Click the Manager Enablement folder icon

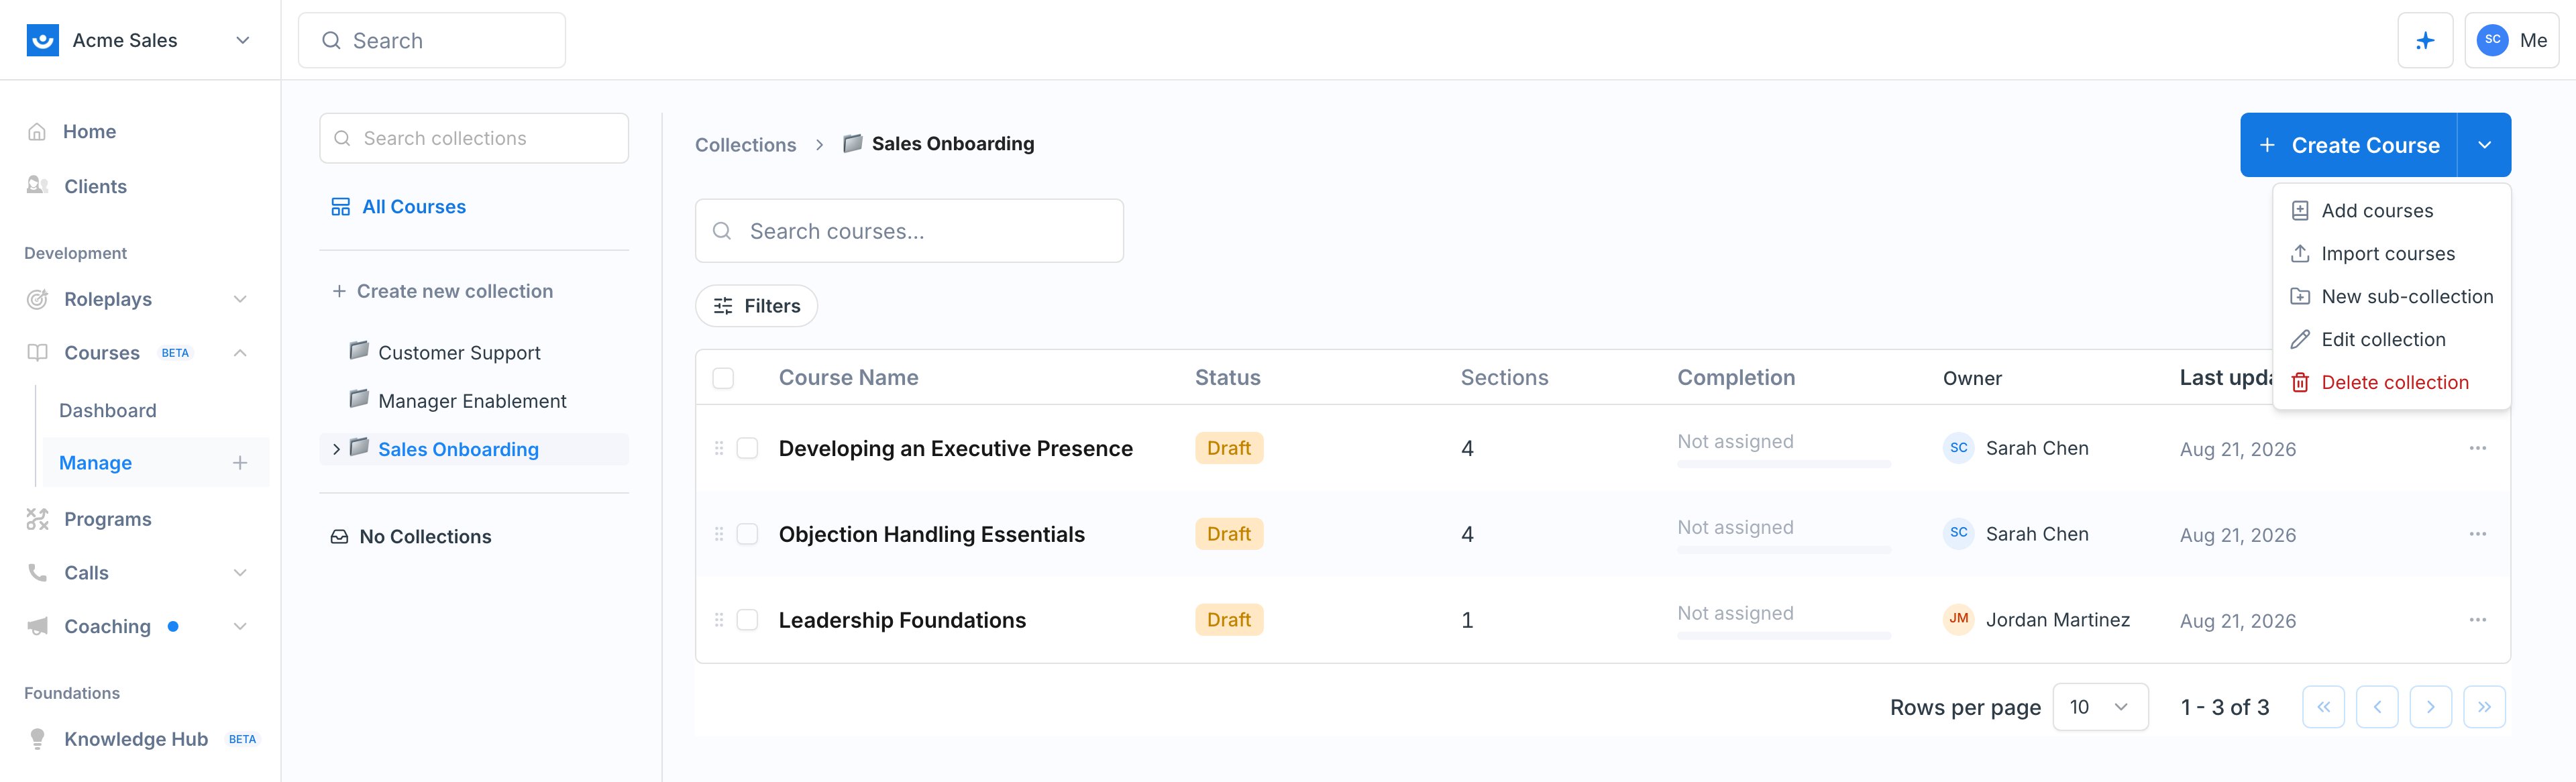359,399
